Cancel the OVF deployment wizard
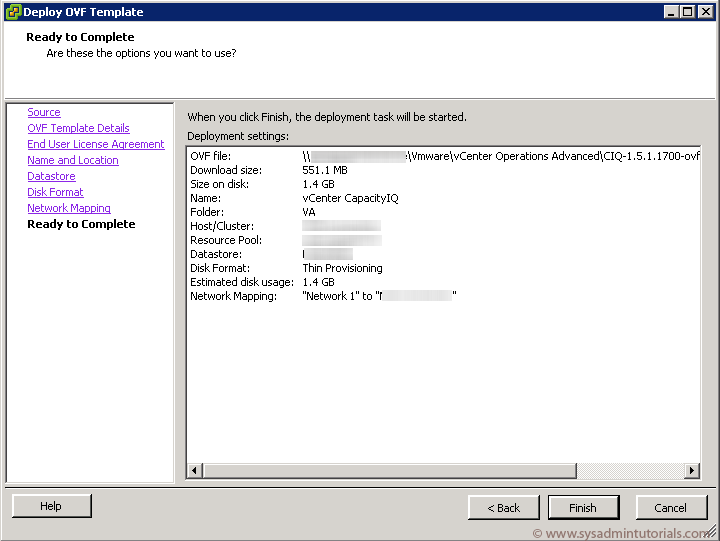 point(671,507)
